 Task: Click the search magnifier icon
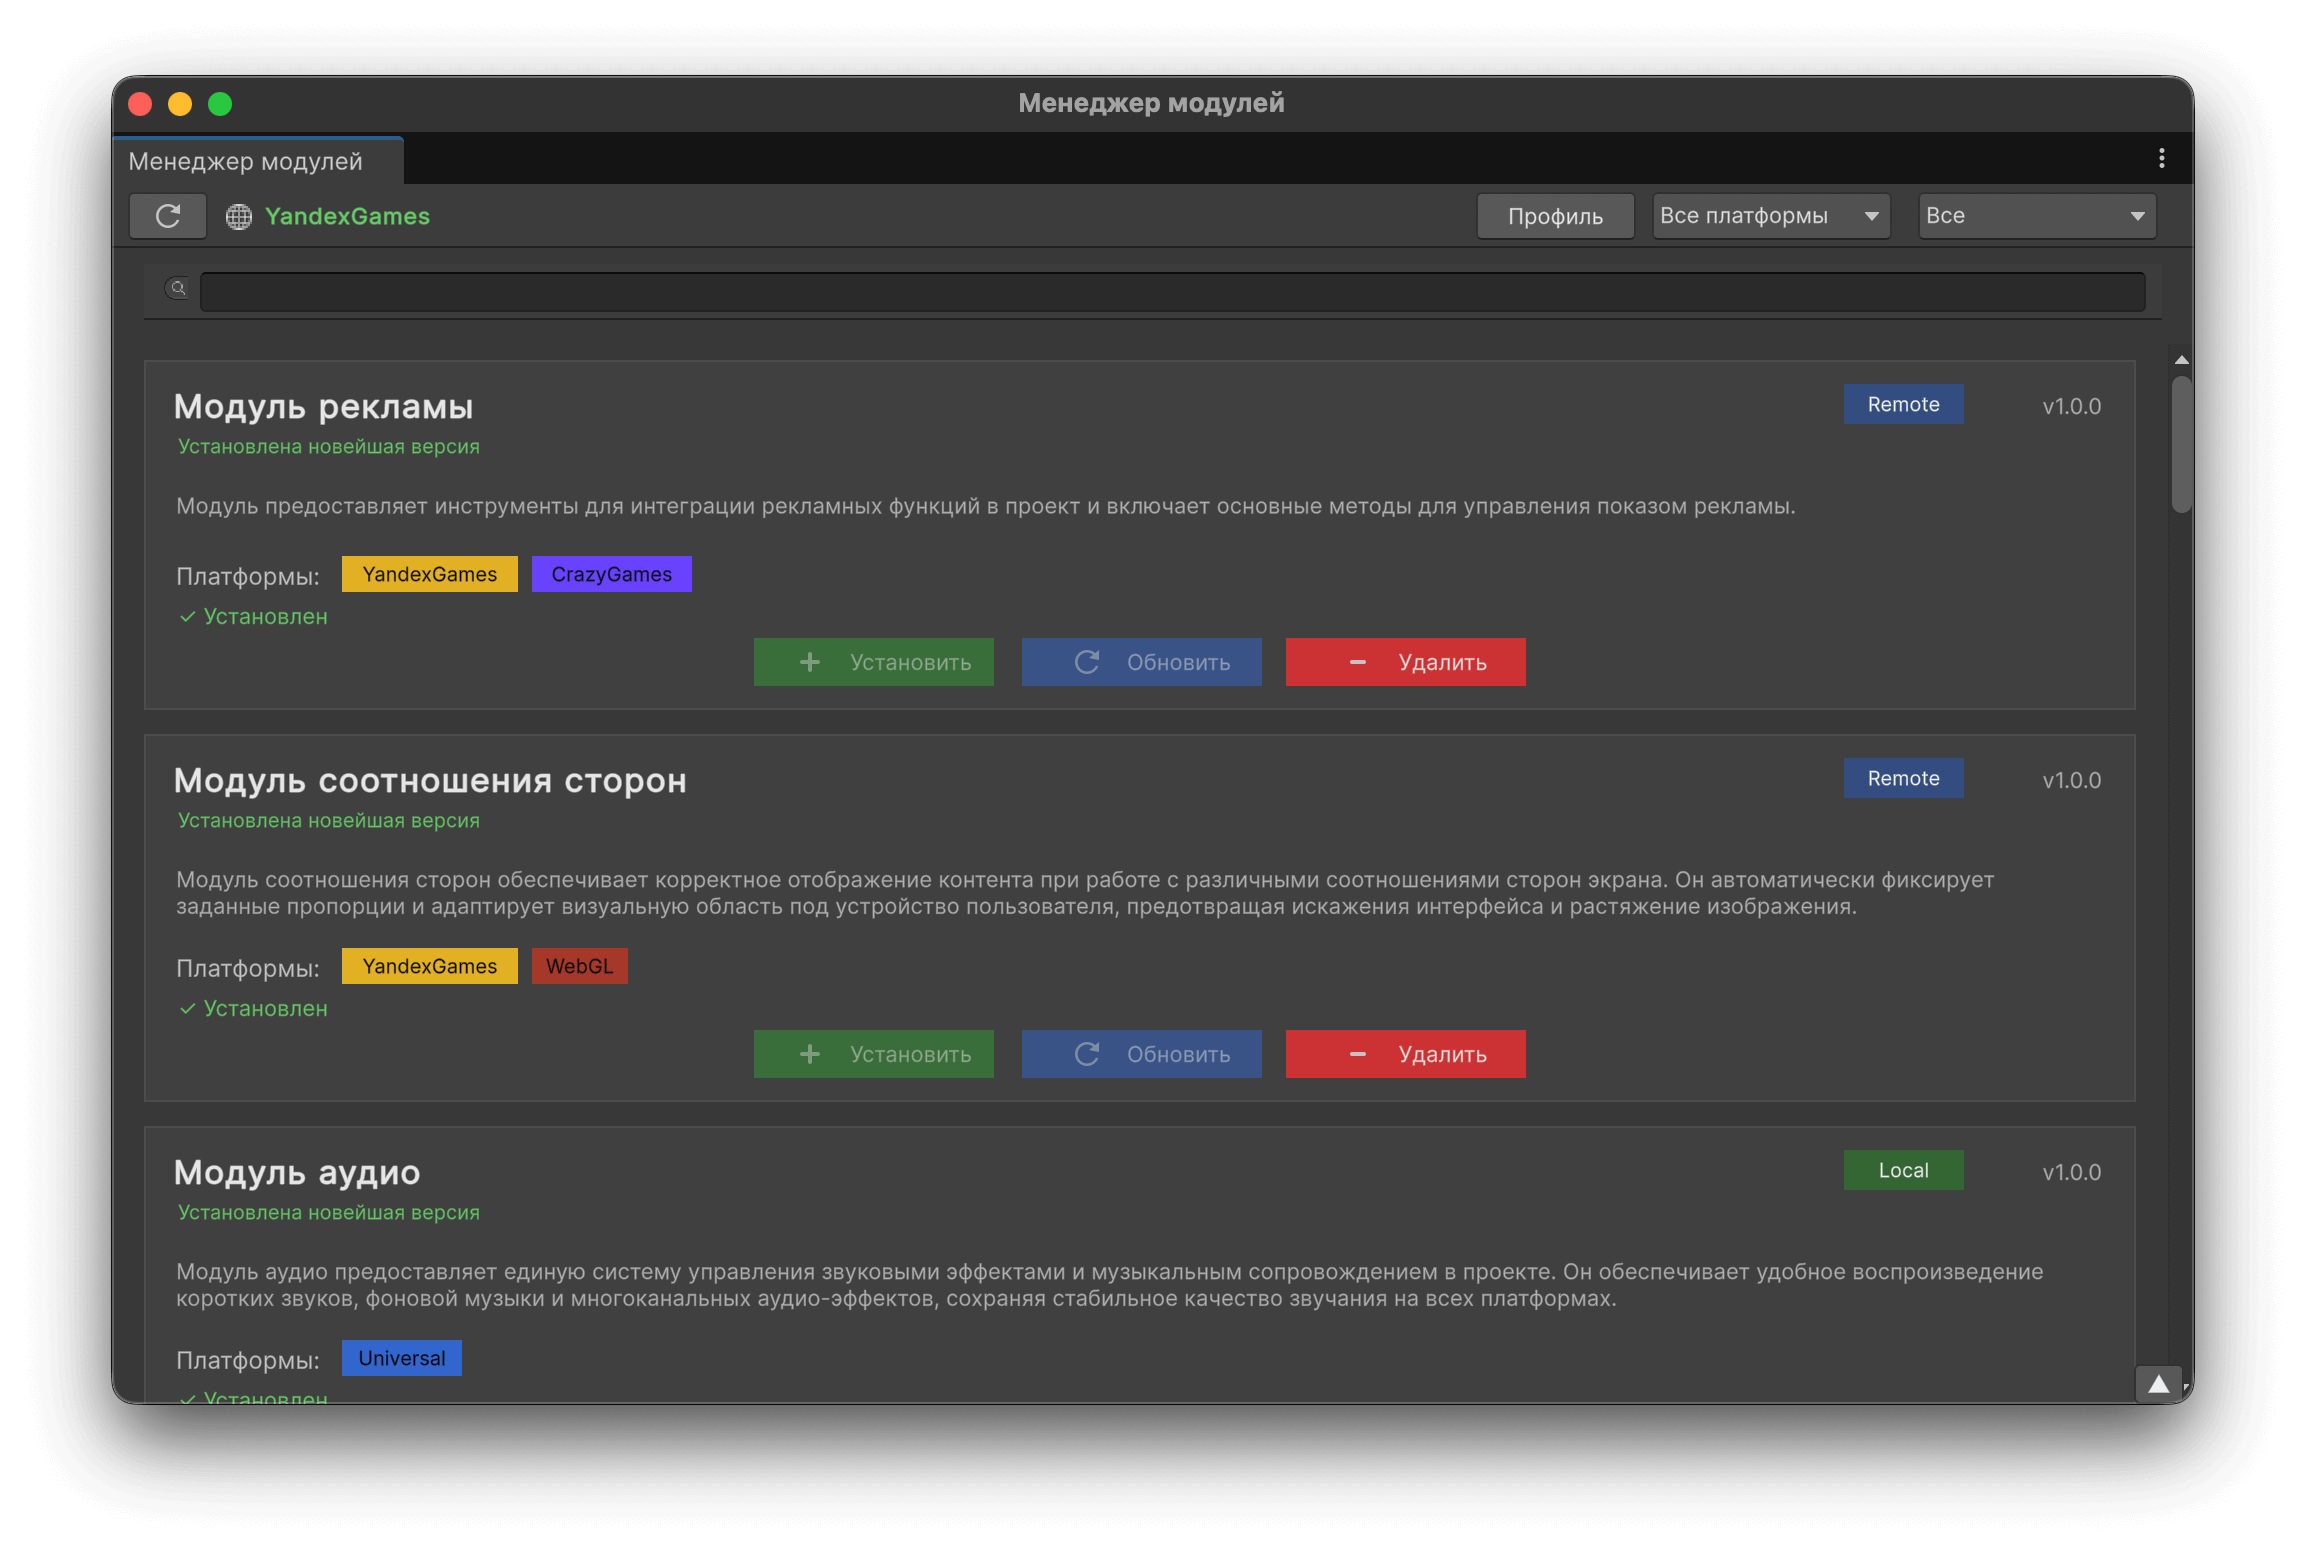177,290
